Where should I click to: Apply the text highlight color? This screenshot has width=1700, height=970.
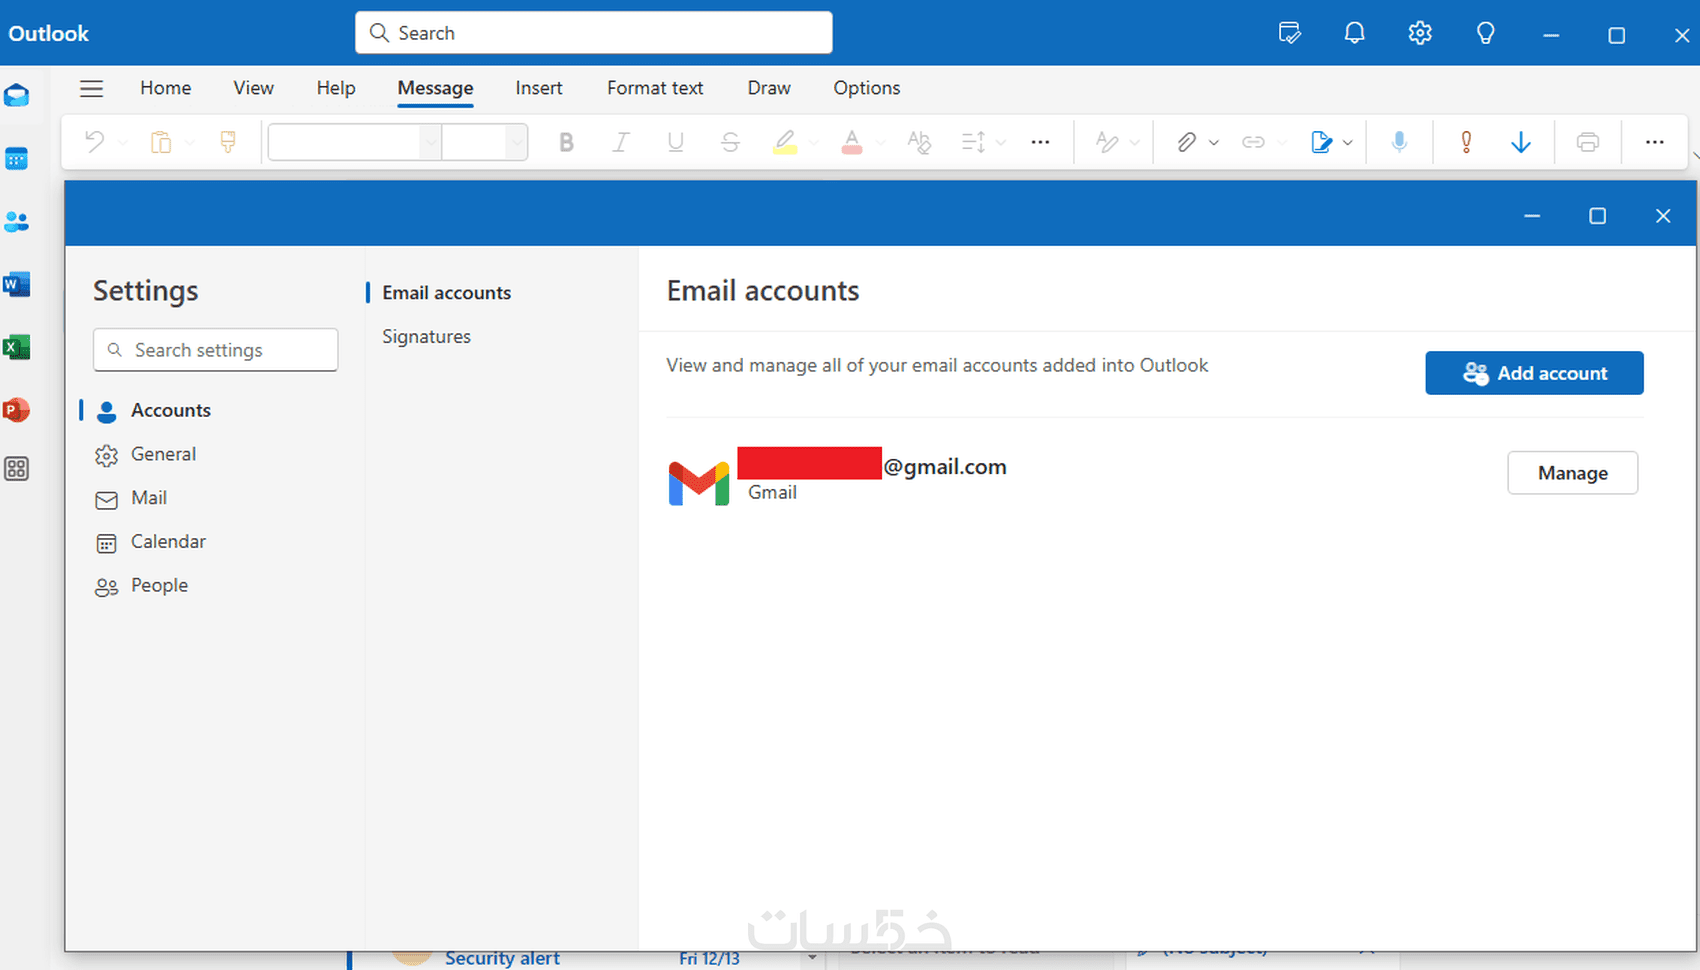[785, 142]
